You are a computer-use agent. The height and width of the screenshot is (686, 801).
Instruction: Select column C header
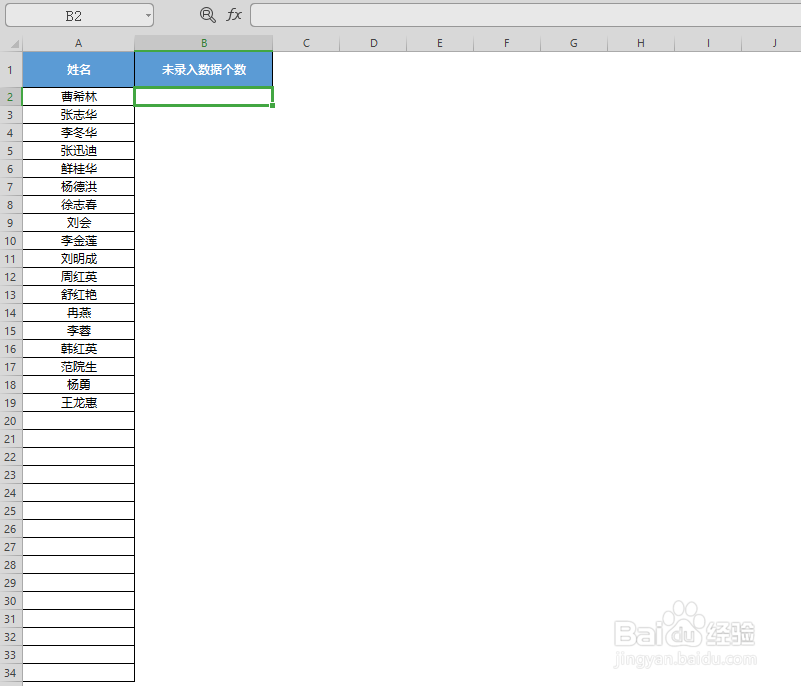coord(307,43)
